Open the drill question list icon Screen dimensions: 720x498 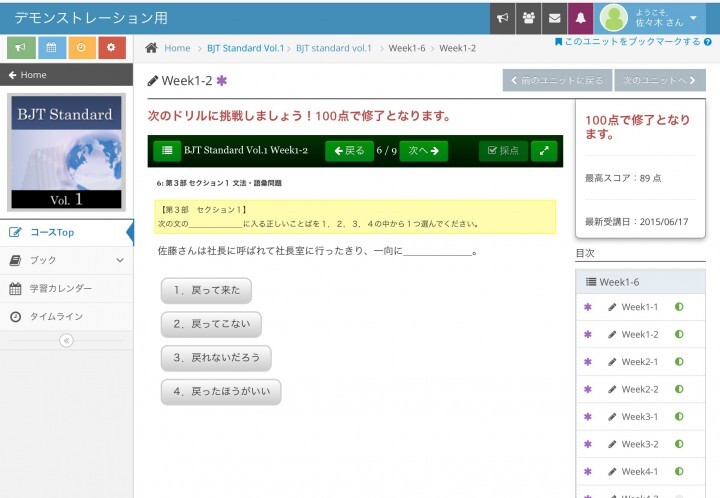click(x=167, y=151)
